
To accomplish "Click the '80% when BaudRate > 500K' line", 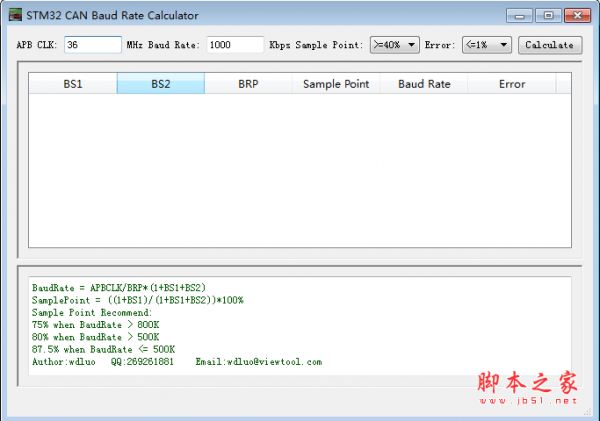I will (x=96, y=337).
